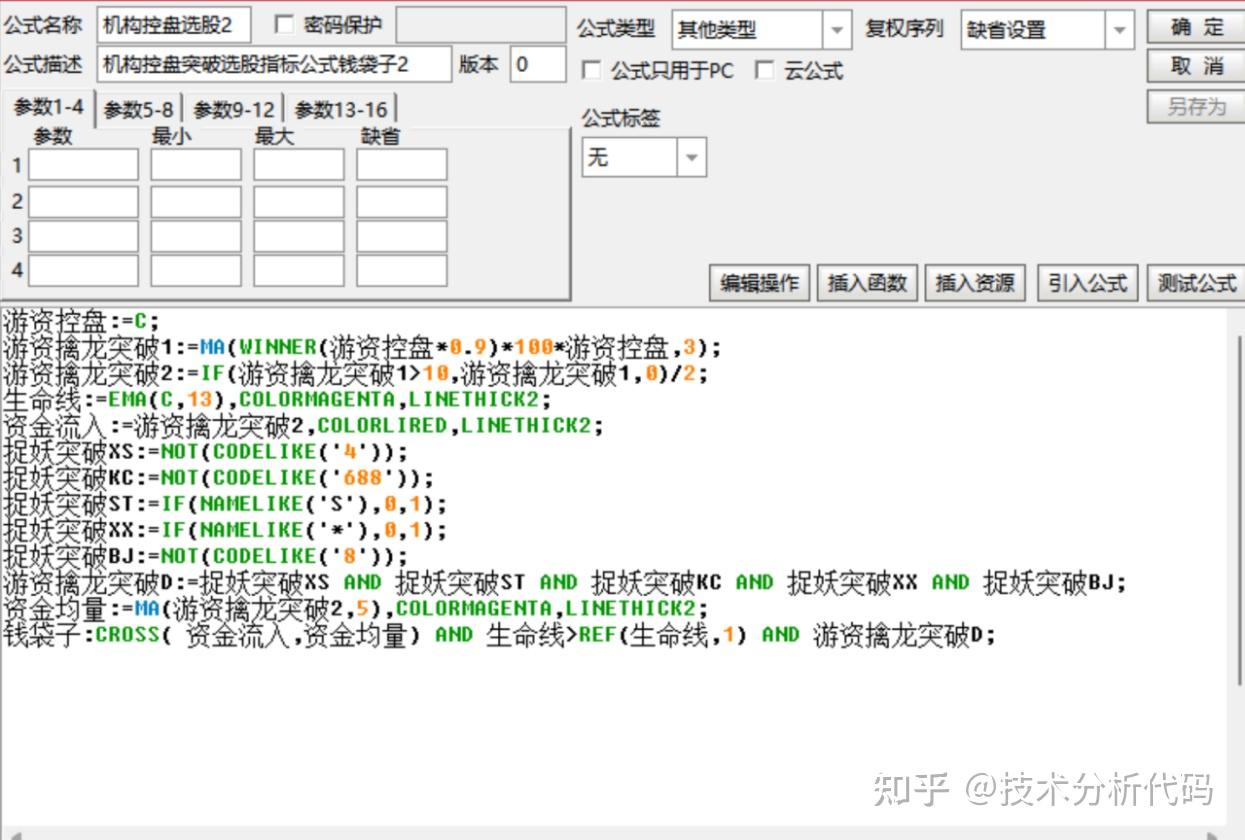Switch to the 参数5-8 tab
1245x840 pixels.
click(138, 110)
